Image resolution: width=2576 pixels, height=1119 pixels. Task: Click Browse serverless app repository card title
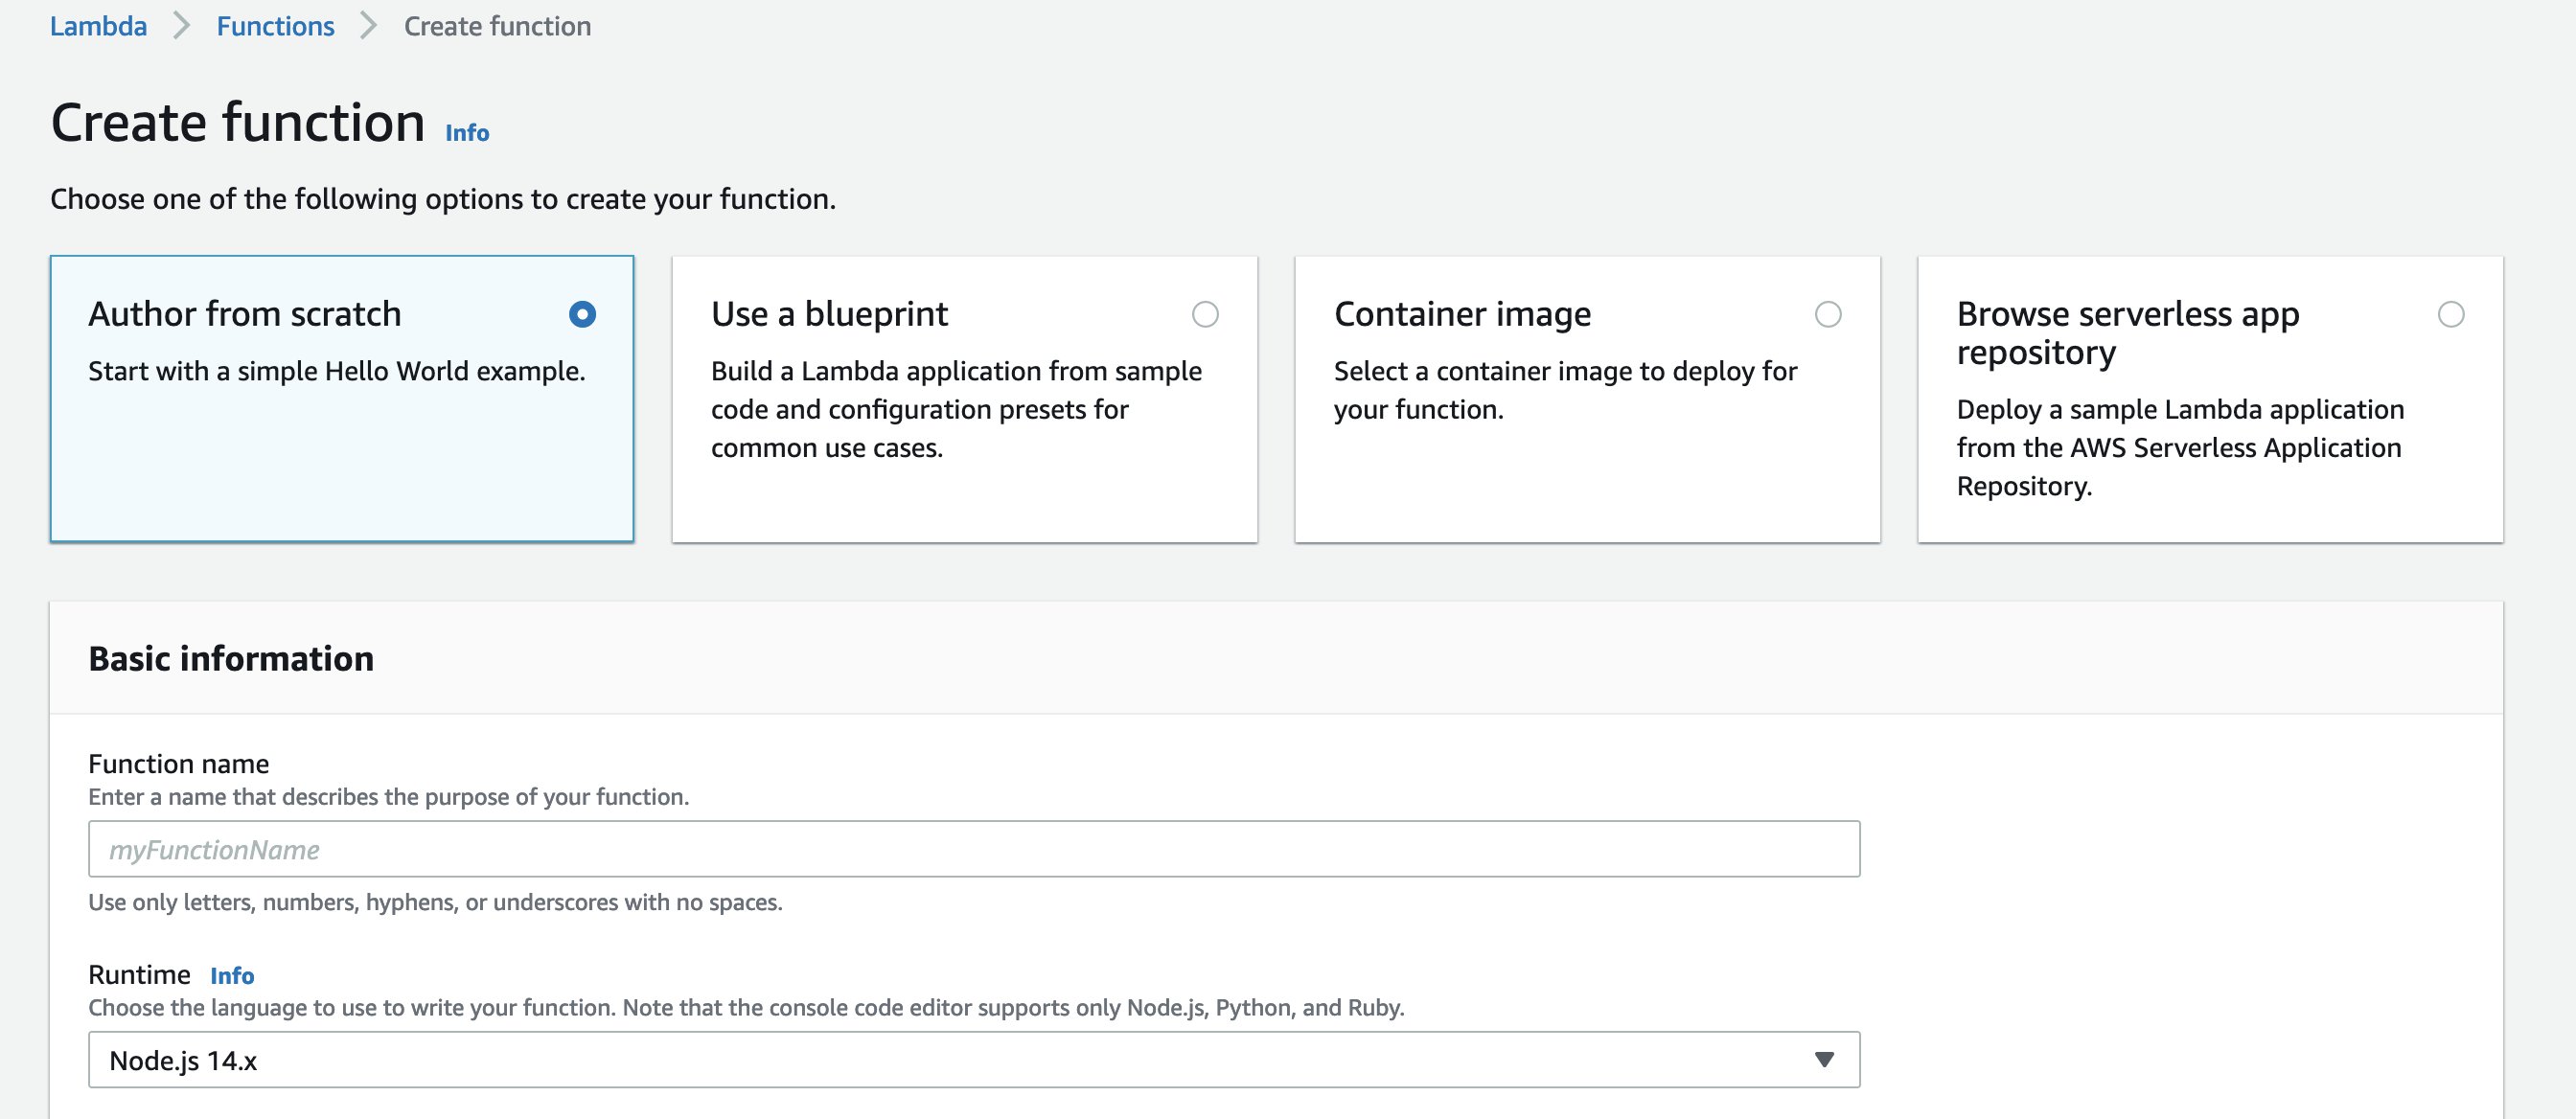click(2128, 333)
